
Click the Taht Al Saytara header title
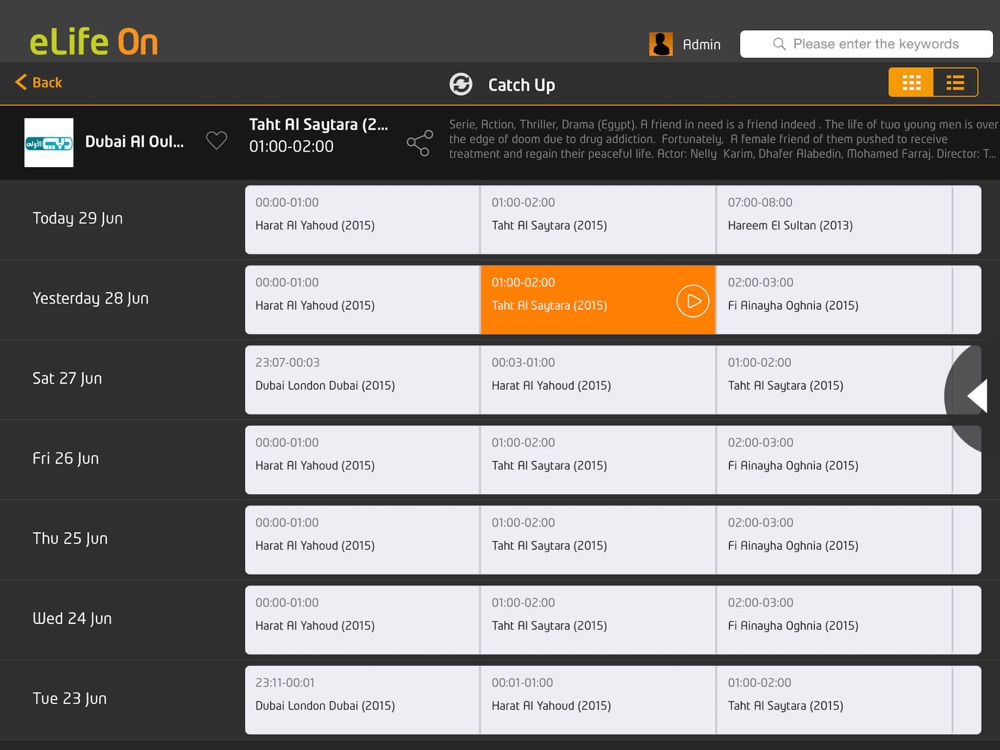coord(318,124)
